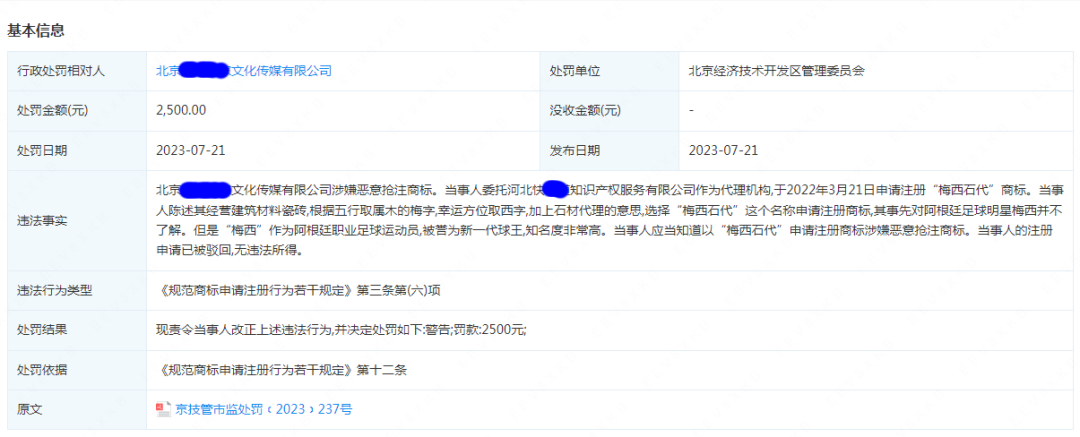The width and height of the screenshot is (1080, 437).
Task: Select the 基本信息 section heading
Action: point(36,30)
